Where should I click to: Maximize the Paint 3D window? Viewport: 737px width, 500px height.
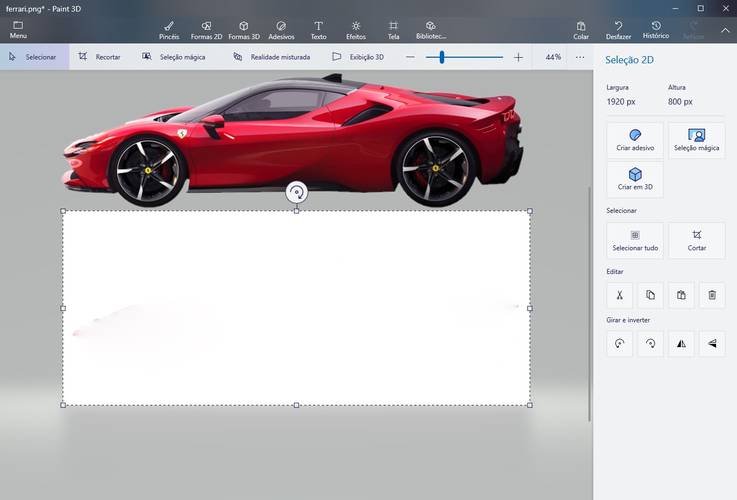[x=700, y=8]
